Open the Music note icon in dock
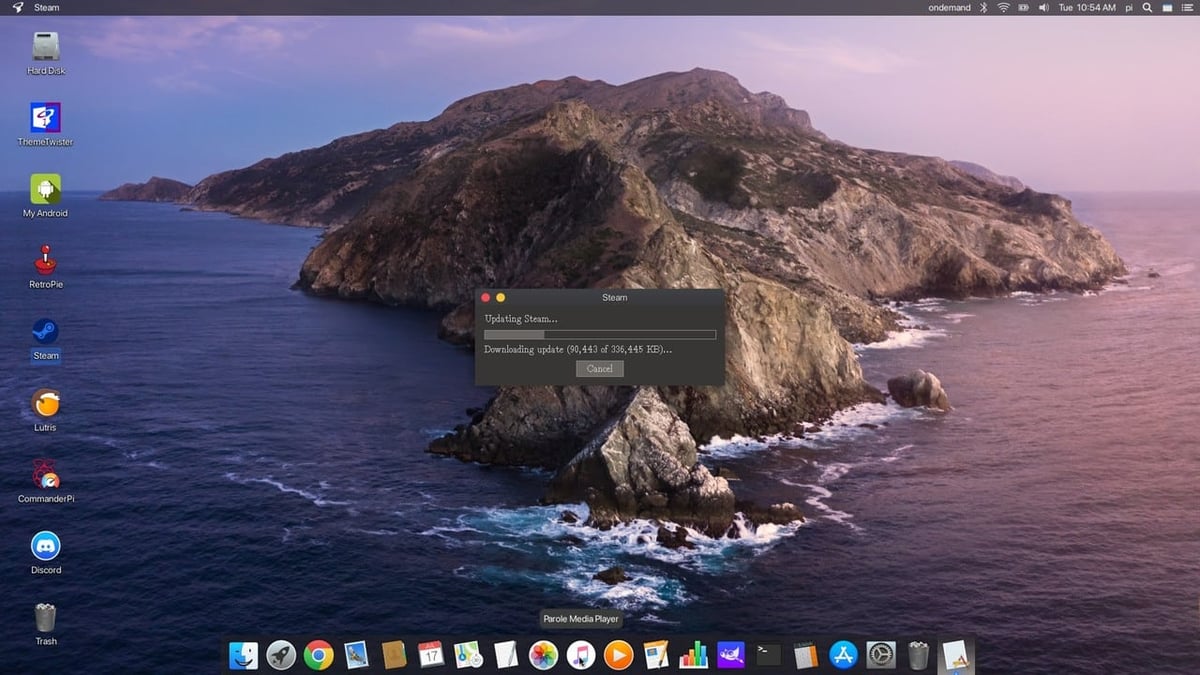The width and height of the screenshot is (1200, 675). point(581,655)
